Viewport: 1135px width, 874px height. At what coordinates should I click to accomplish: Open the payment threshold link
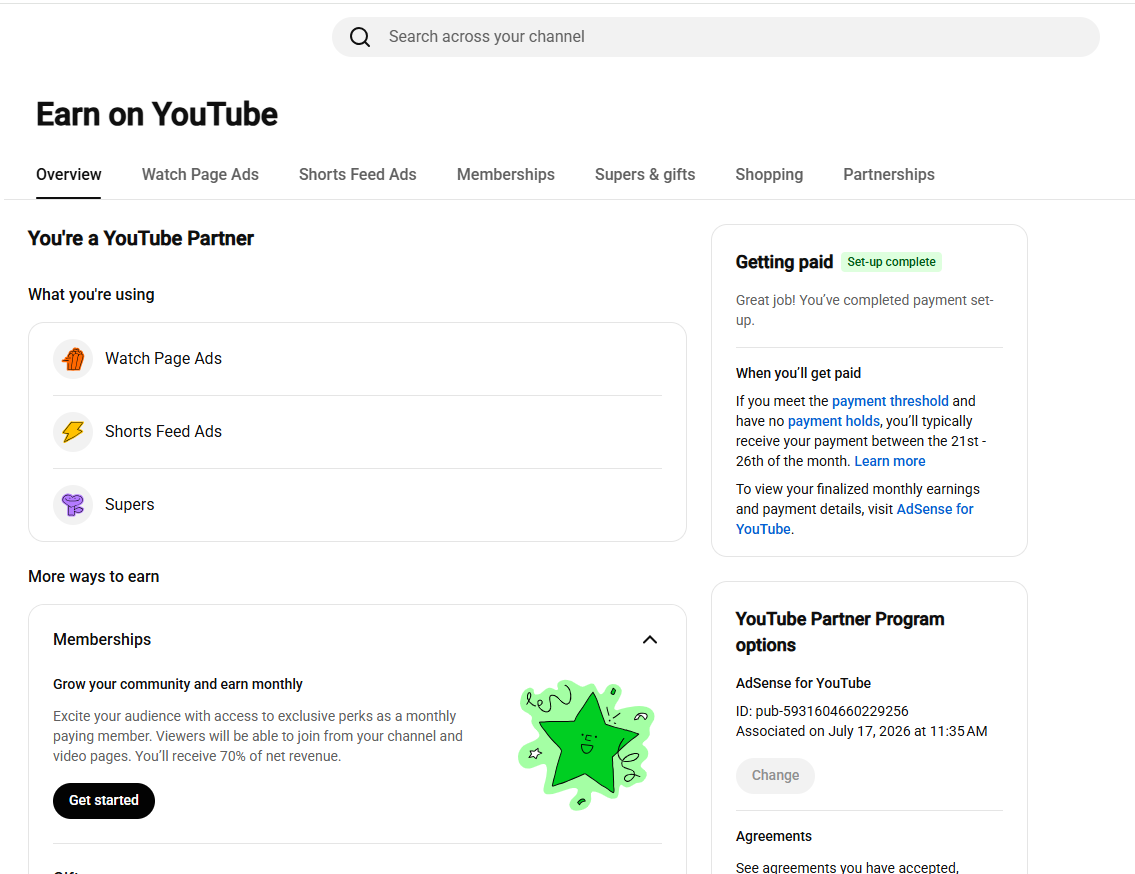pyautogui.click(x=890, y=401)
